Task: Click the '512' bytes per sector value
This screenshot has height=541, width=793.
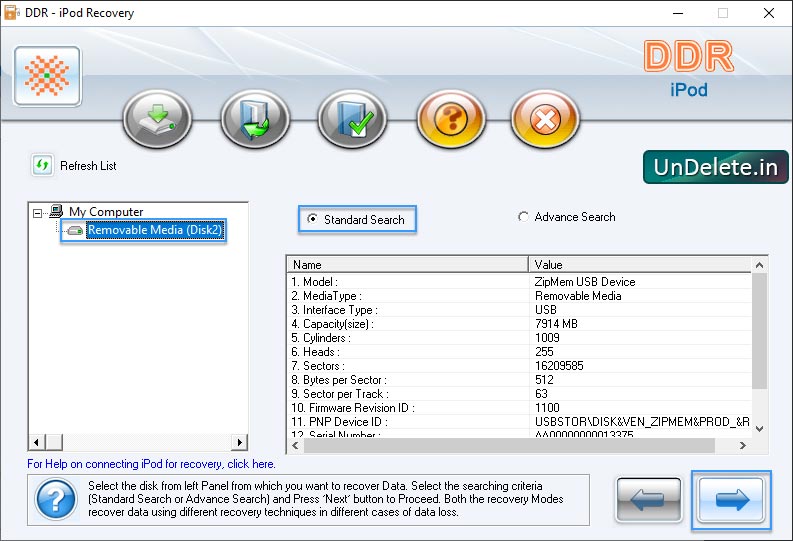Action: click(x=544, y=380)
